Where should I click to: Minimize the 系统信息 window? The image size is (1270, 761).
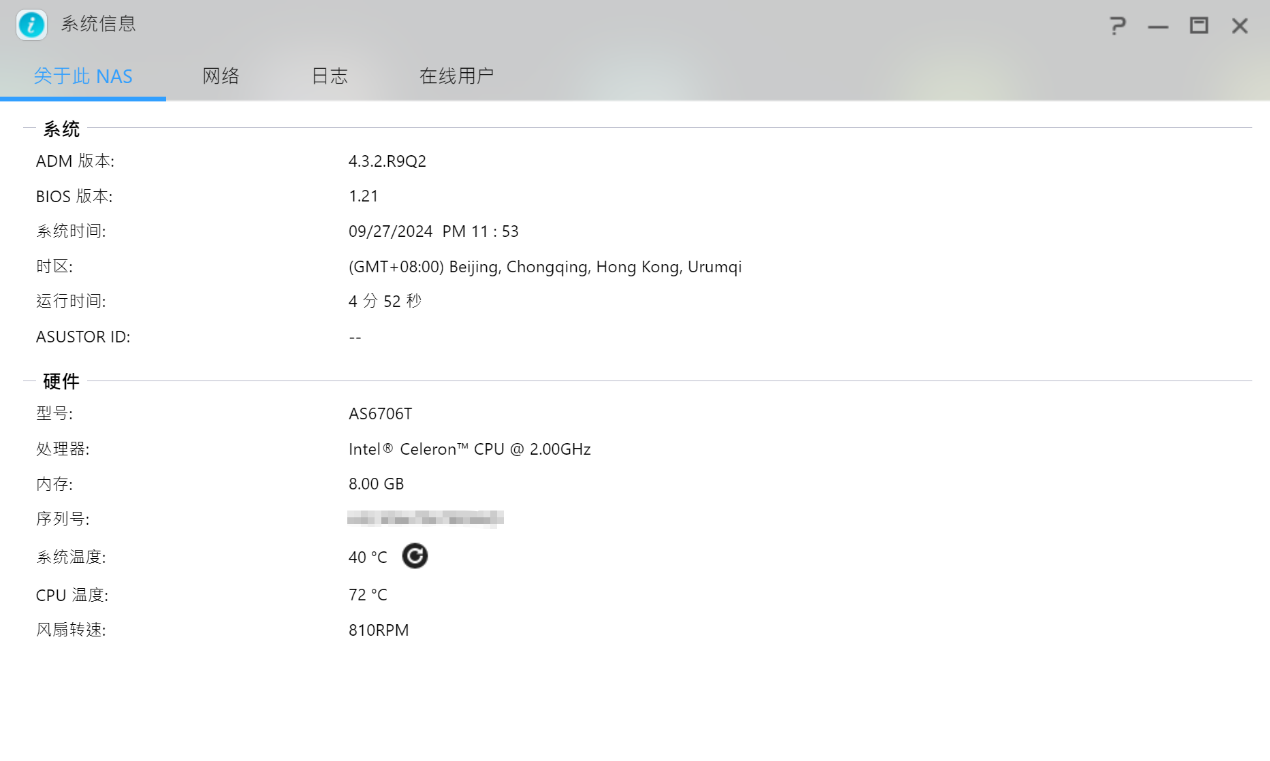pyautogui.click(x=1158, y=26)
